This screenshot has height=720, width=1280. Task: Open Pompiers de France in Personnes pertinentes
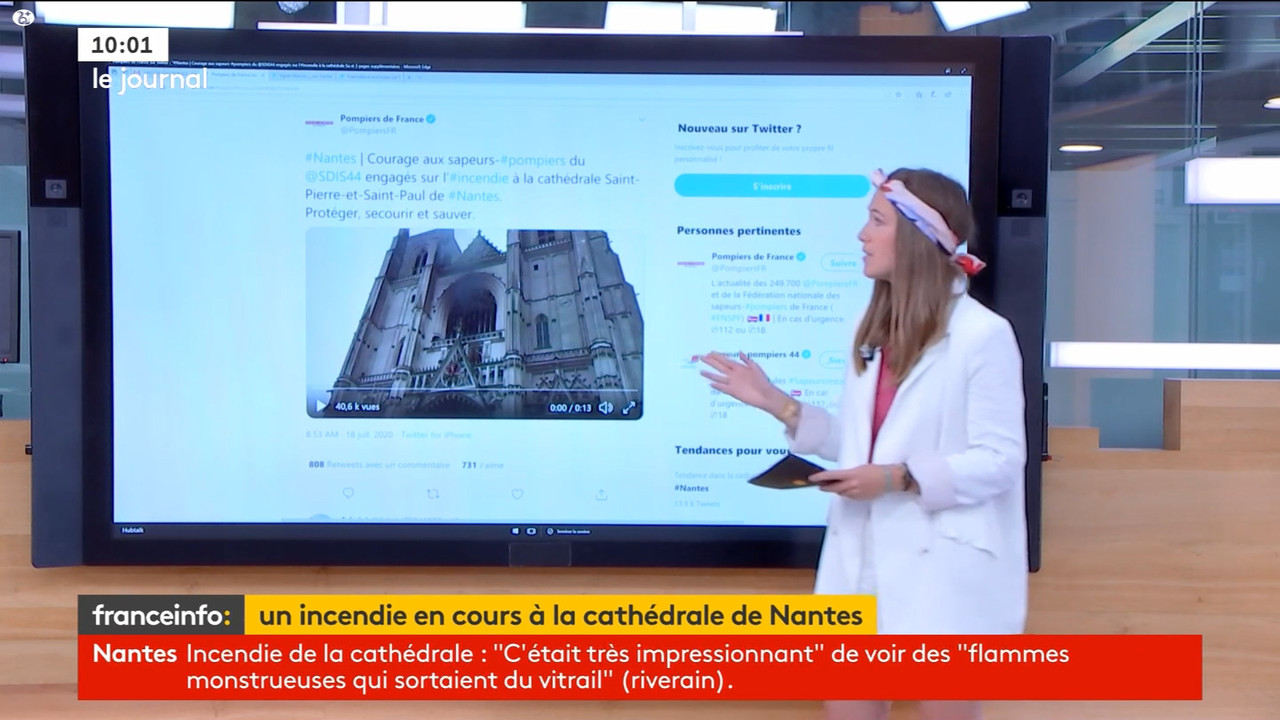(753, 257)
